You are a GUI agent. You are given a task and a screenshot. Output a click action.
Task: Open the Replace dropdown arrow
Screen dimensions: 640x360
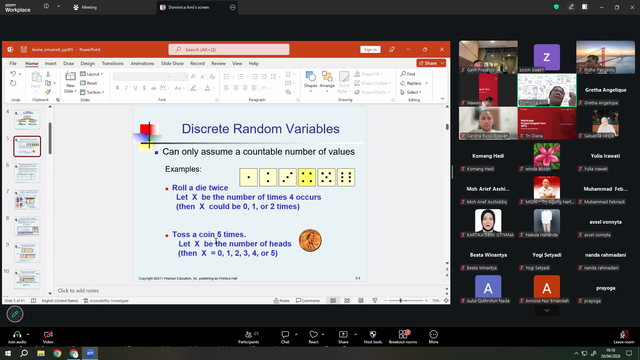click(427, 83)
